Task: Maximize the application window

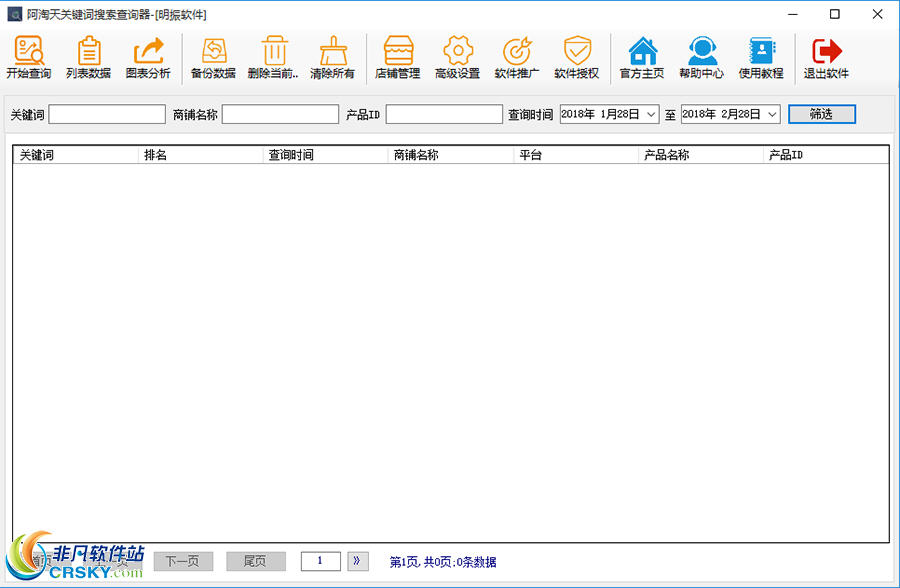Action: pos(835,14)
